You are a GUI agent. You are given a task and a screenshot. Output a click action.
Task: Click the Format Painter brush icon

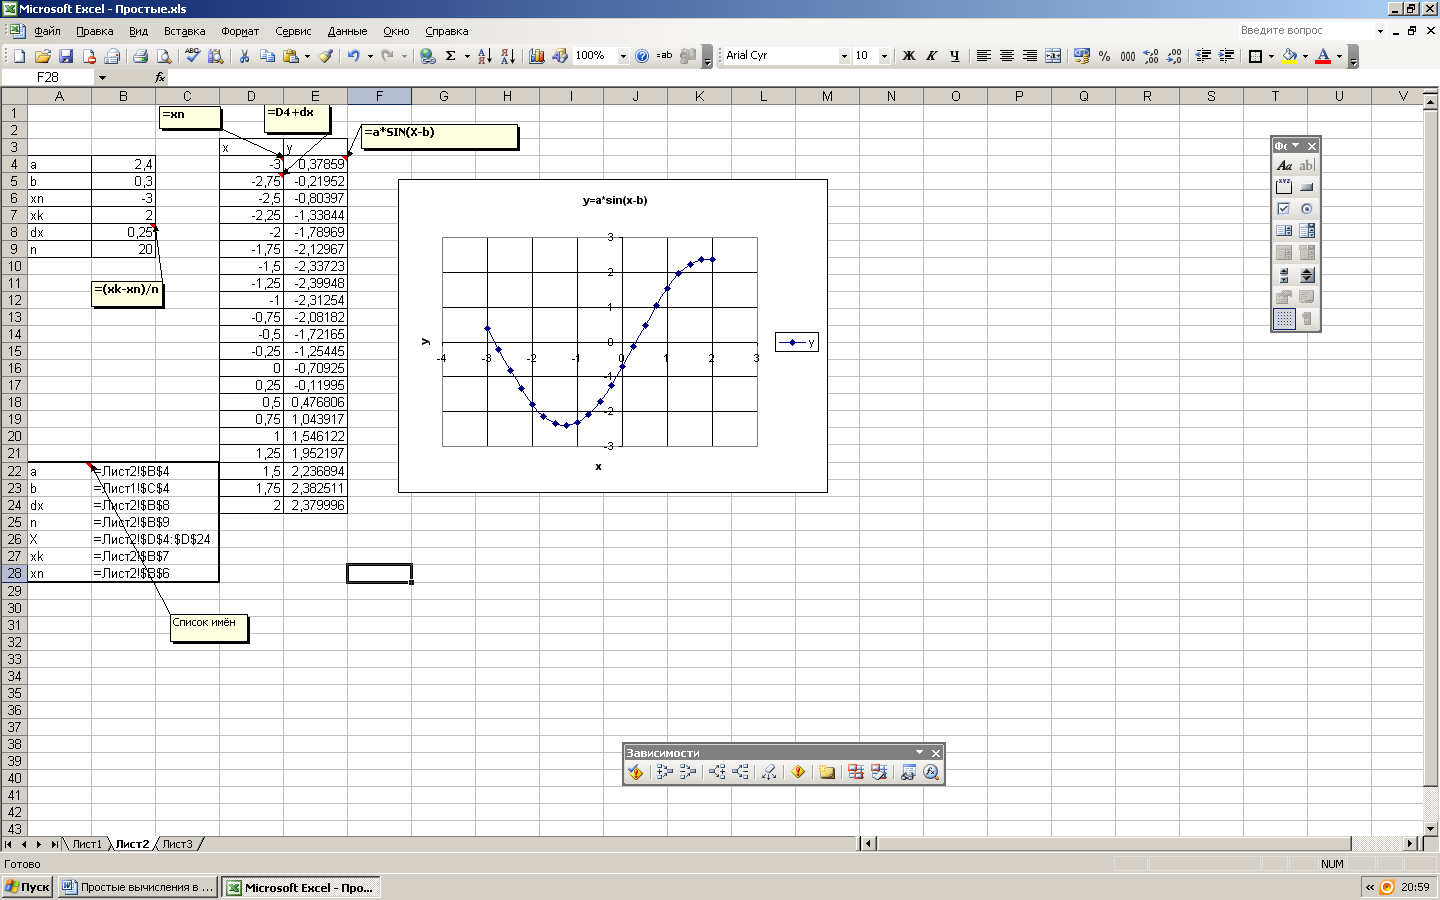(326, 56)
